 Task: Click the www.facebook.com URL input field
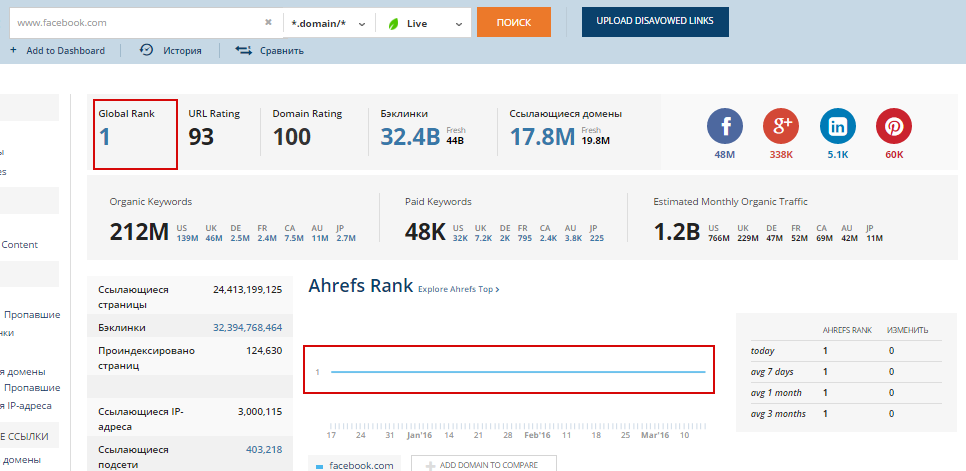[135, 22]
